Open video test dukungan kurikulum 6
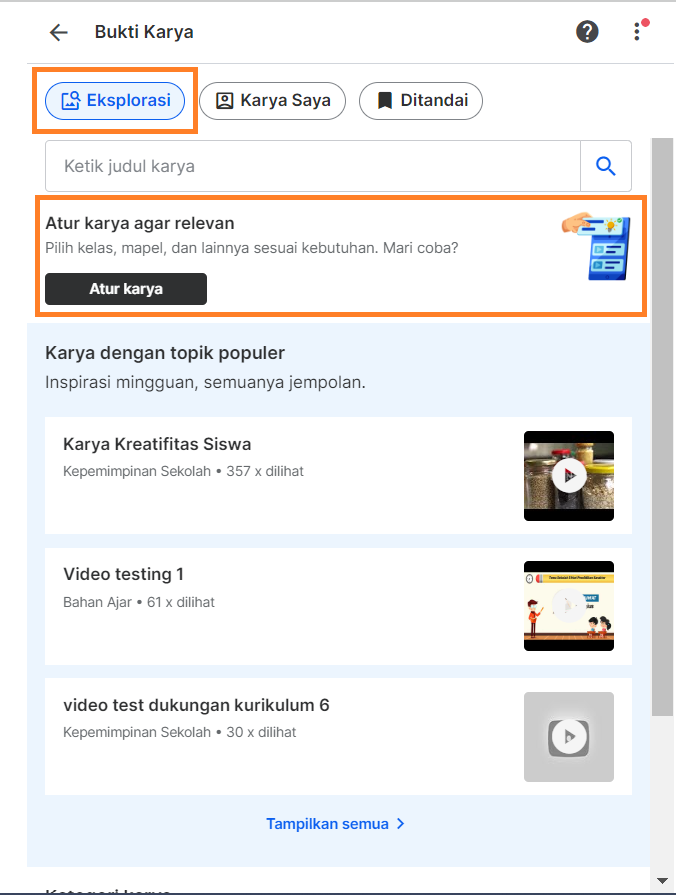The image size is (676, 895). (196, 705)
